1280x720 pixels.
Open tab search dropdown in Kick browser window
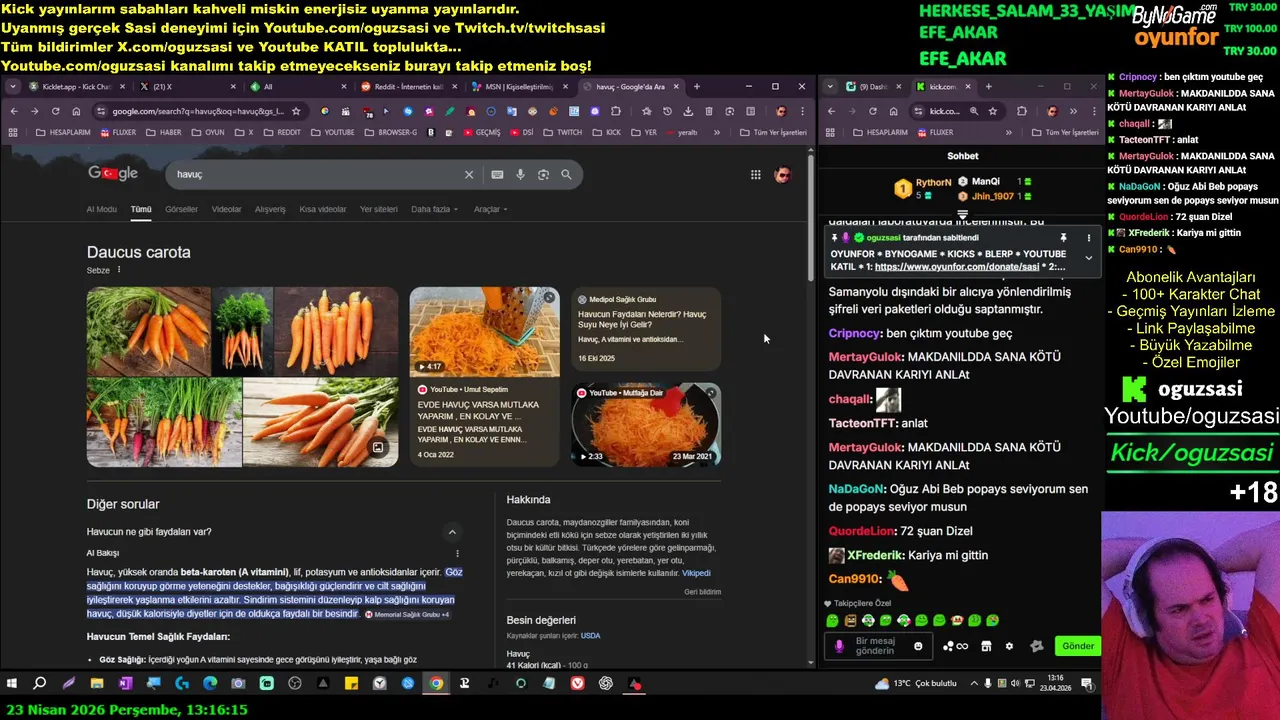pos(830,87)
